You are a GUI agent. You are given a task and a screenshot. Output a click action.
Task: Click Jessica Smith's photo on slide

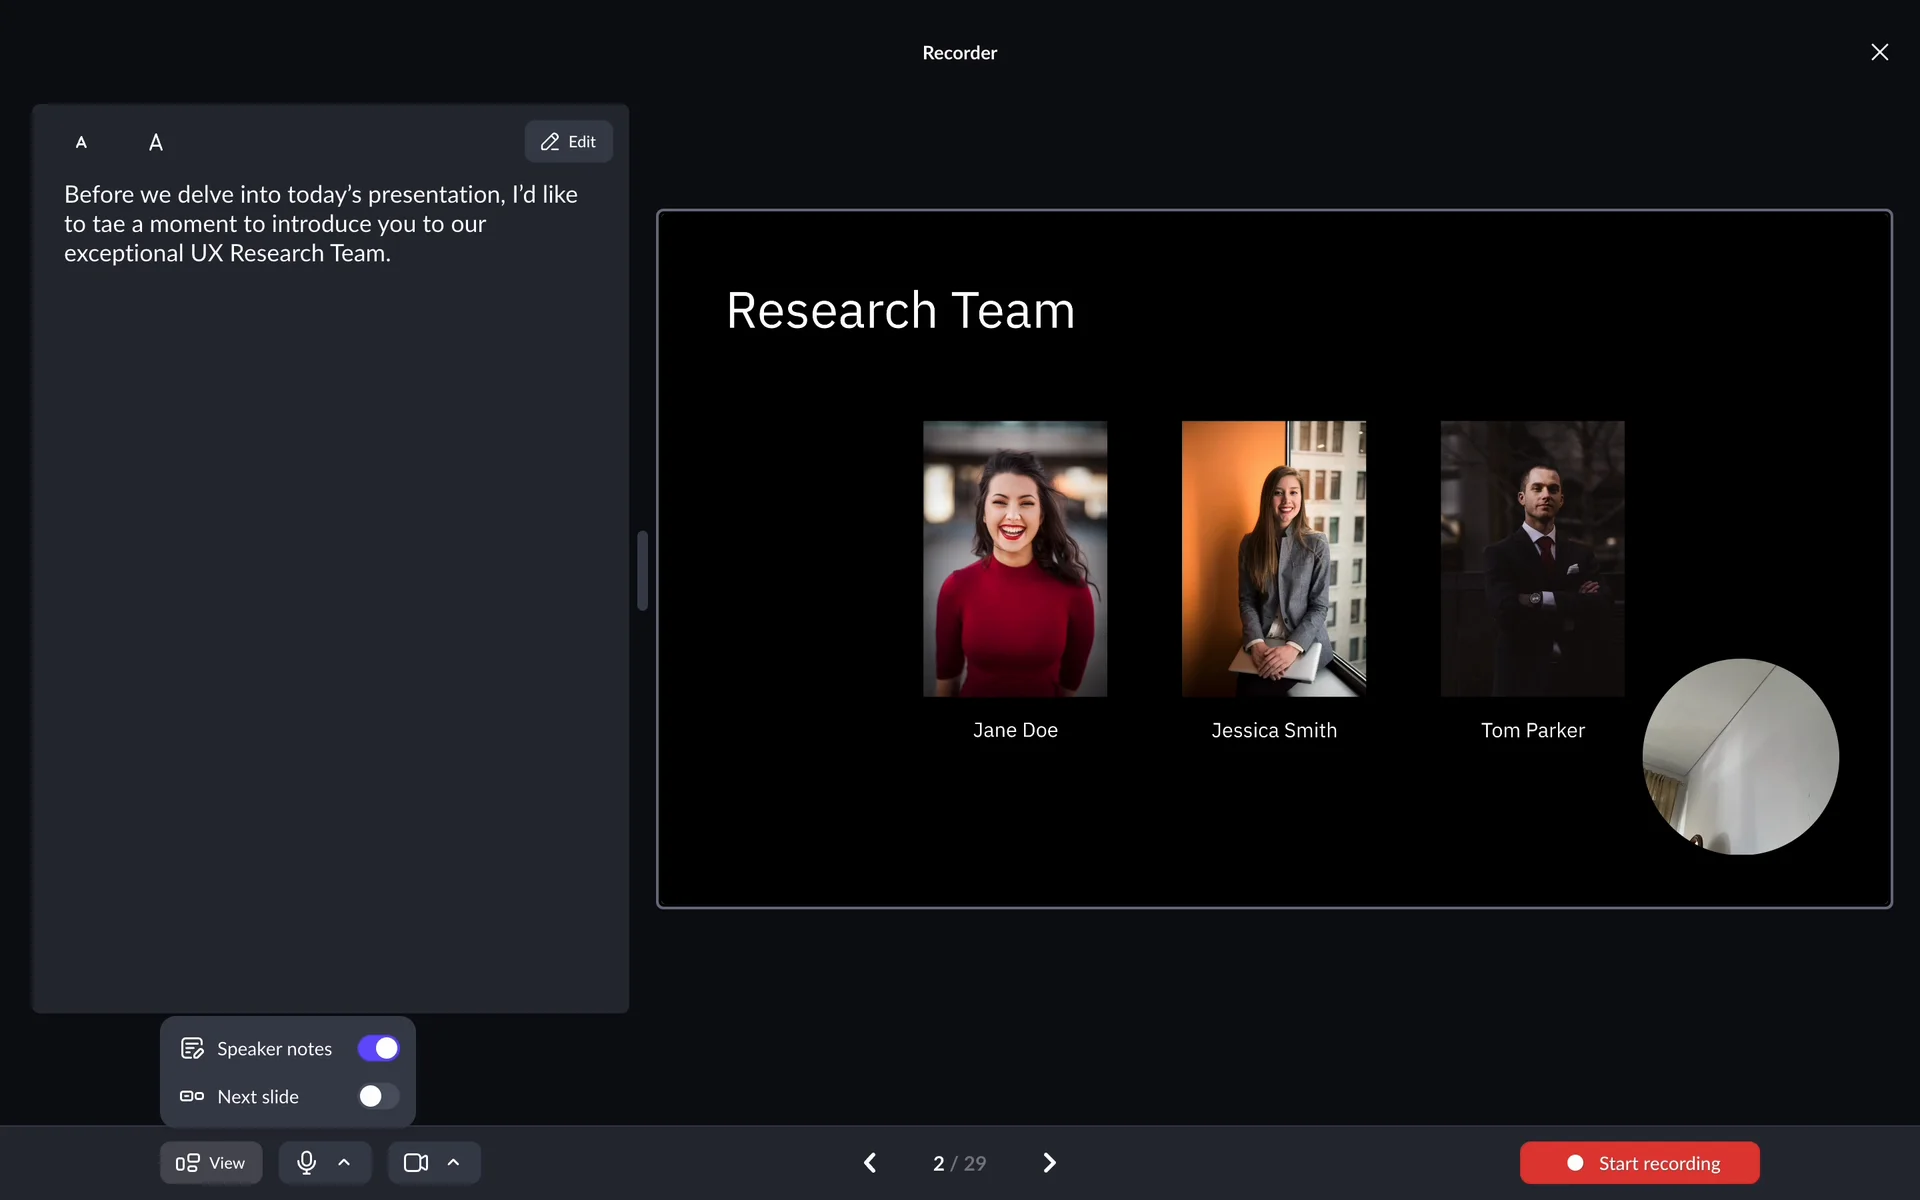coord(1273,558)
